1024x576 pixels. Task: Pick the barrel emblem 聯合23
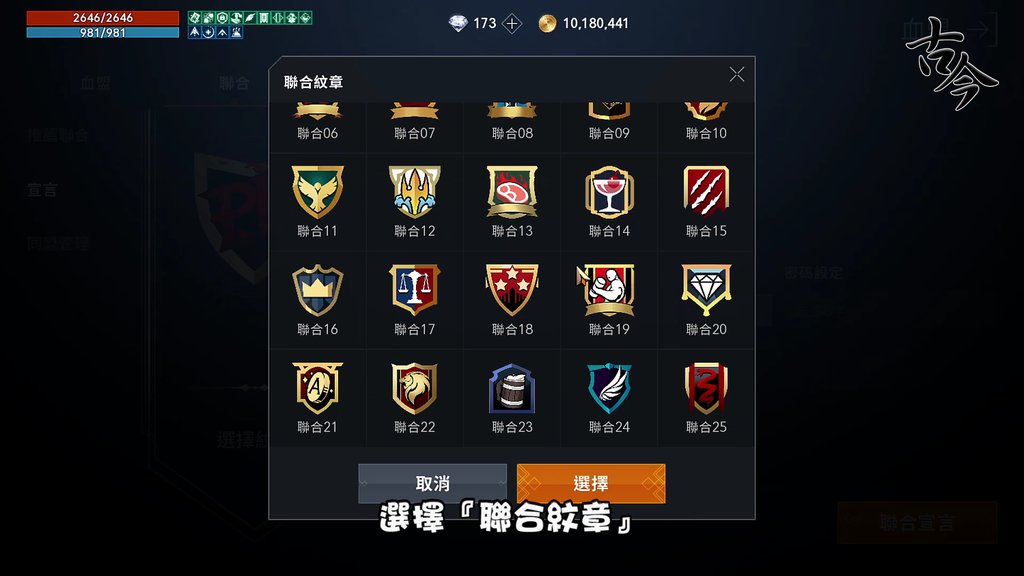512,388
